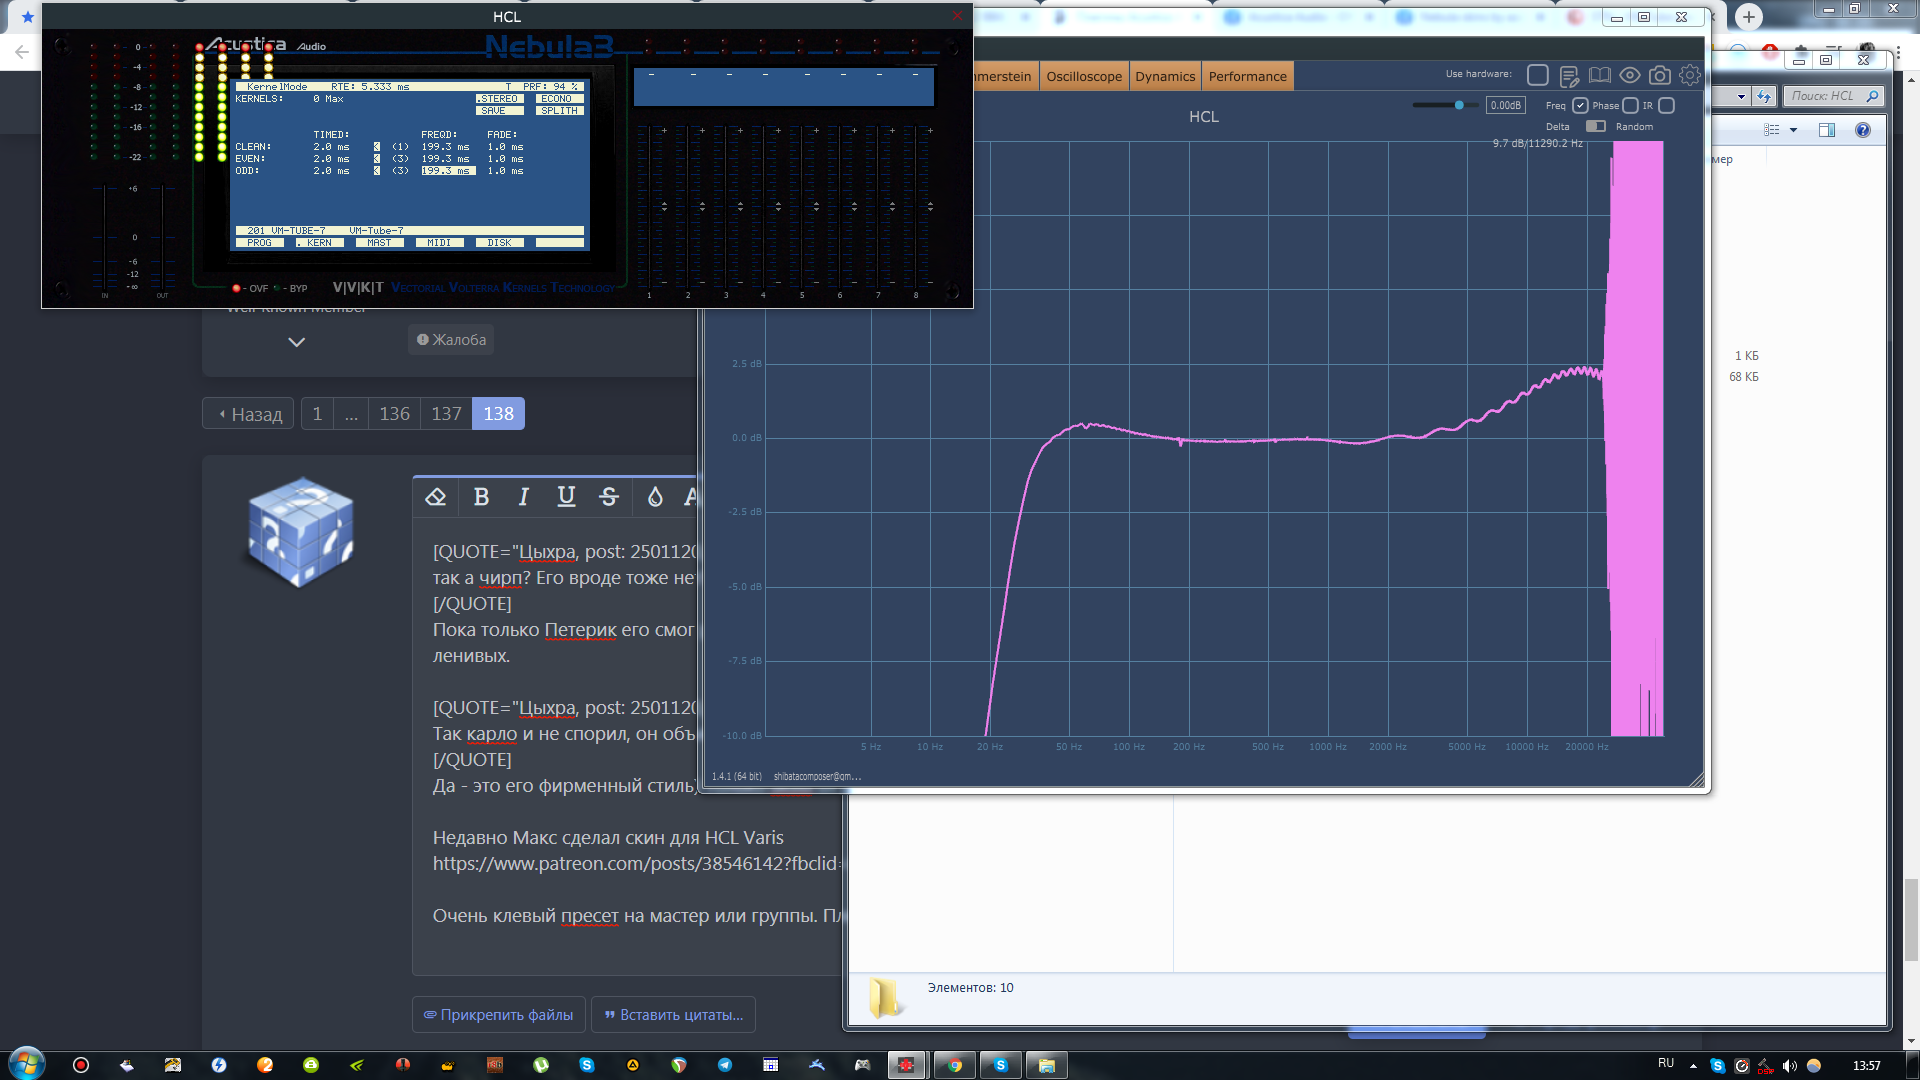Click Вставить цитаты button
Screen dimensions: 1920x1080
tap(673, 1015)
